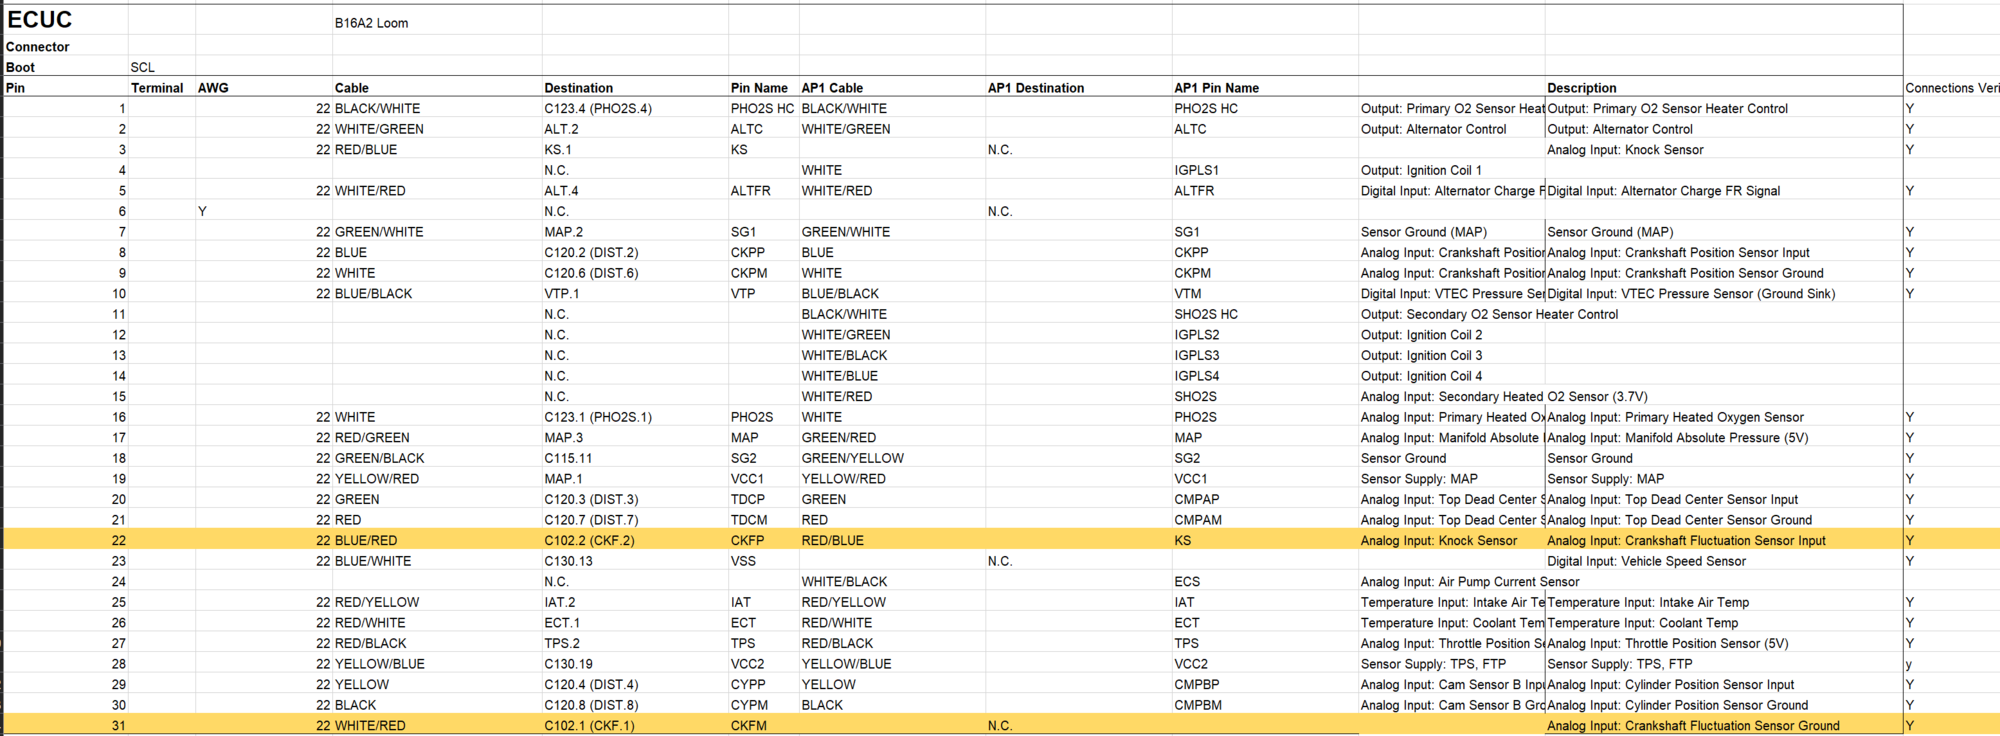Select the ECUC title cell
2000x736 pixels.
(x=40, y=20)
